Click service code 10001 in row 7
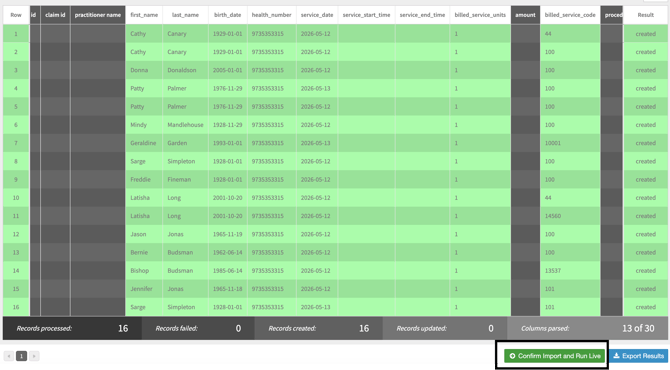The image size is (670, 370). (553, 143)
